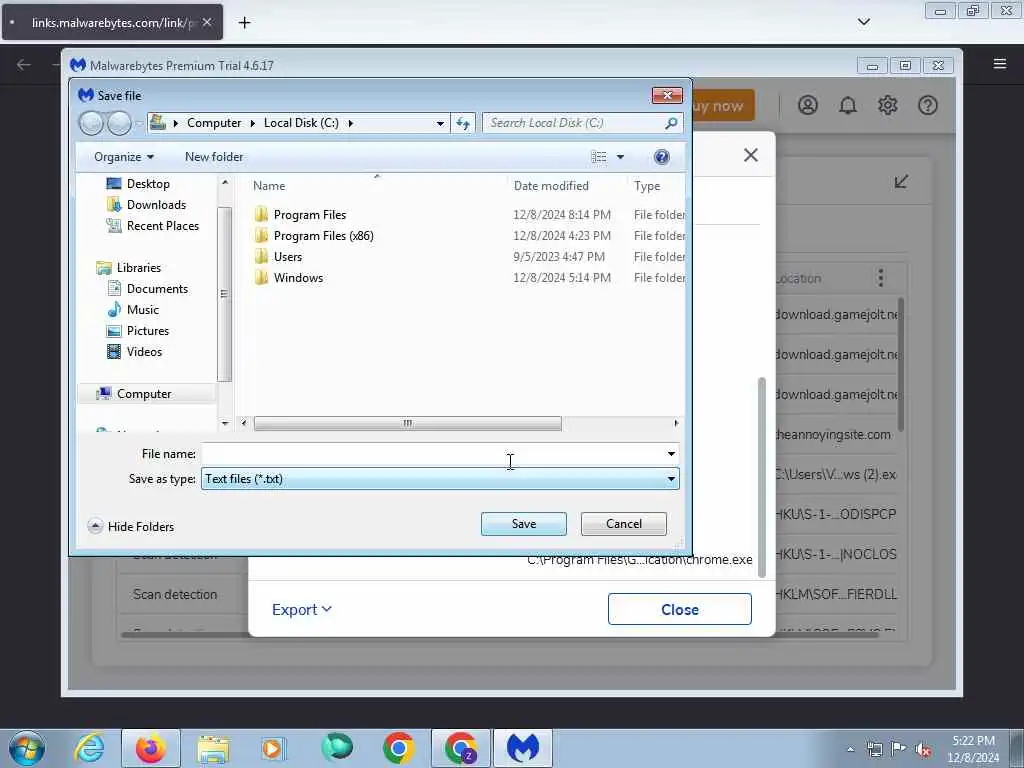Cancel the Save file dialog

click(624, 524)
